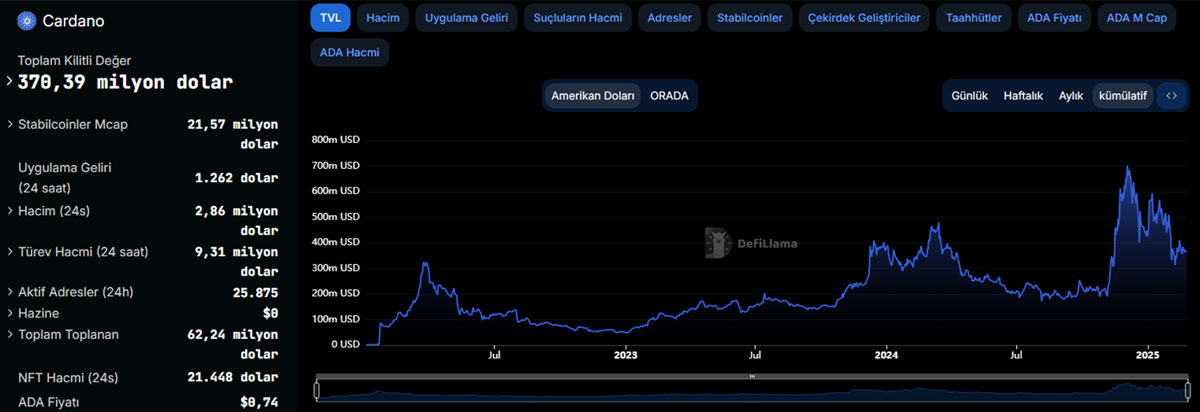Screen dimensions: 1200x412
Task: Click the $0,74 price value
Action: [x=259, y=402]
